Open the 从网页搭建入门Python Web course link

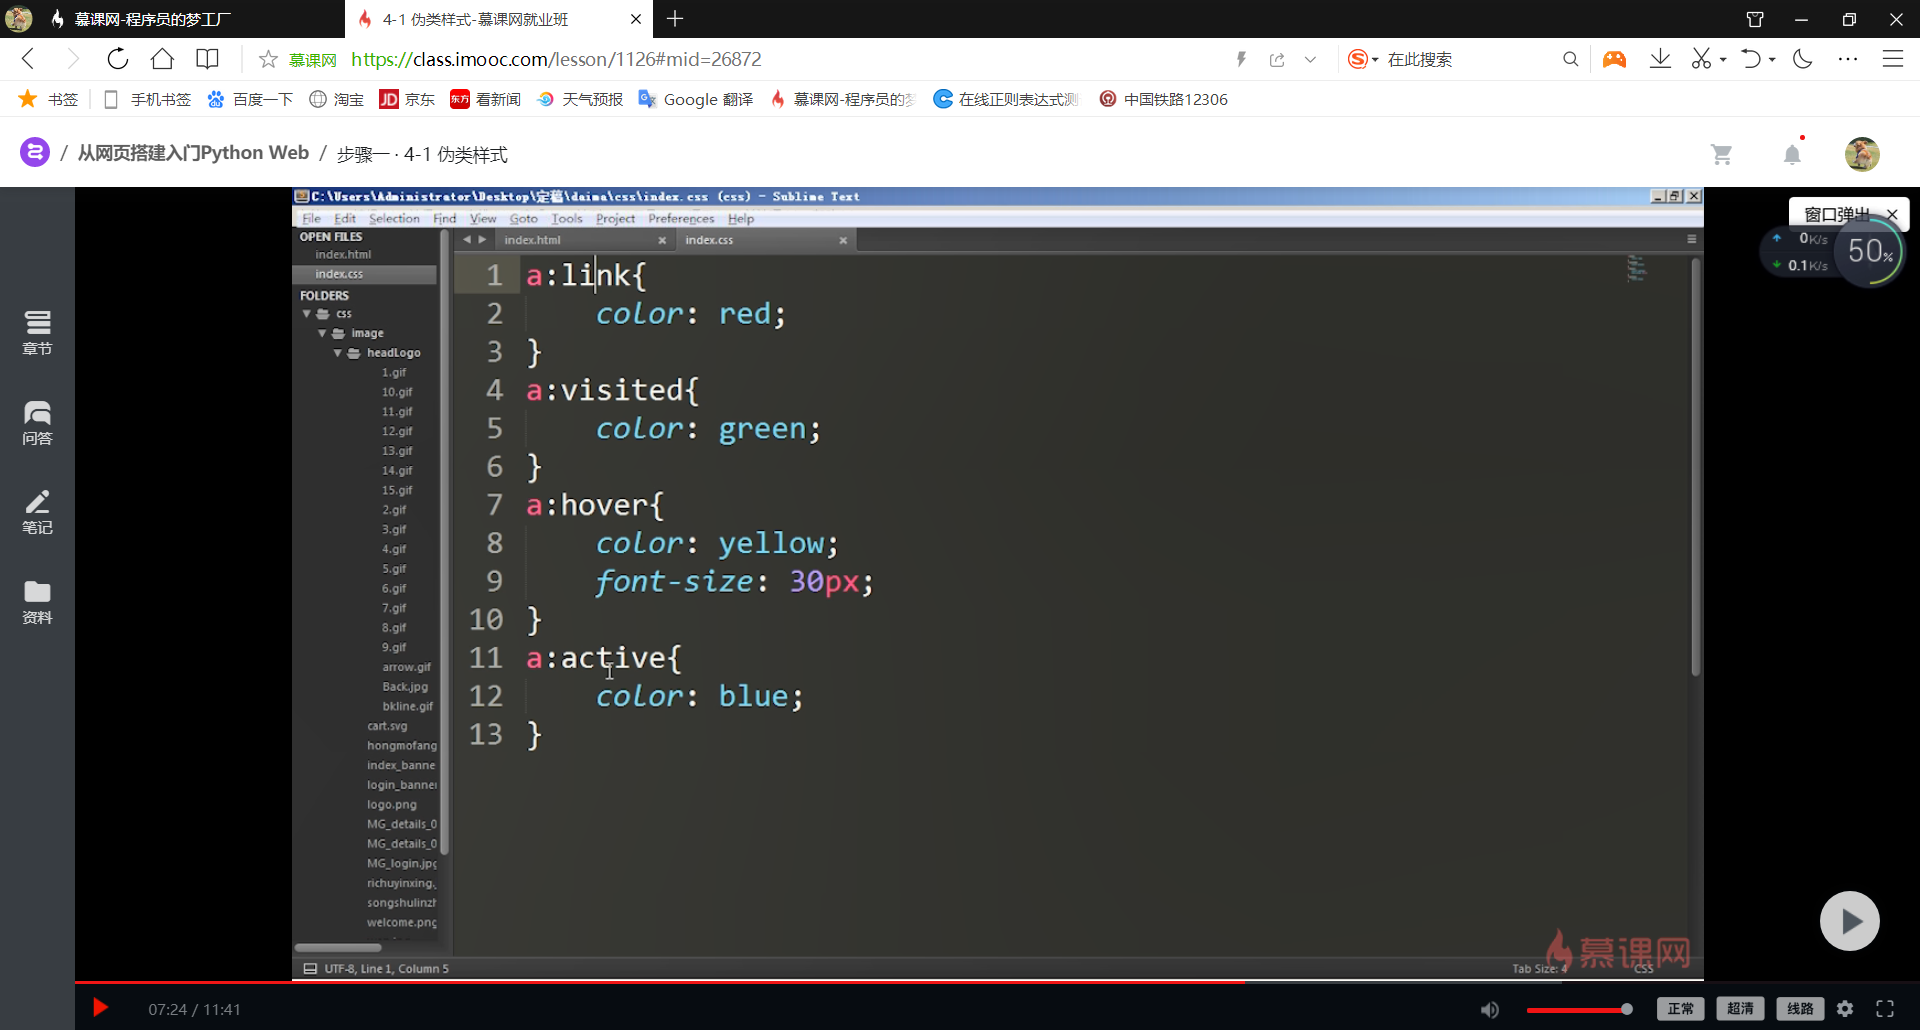[x=193, y=153]
